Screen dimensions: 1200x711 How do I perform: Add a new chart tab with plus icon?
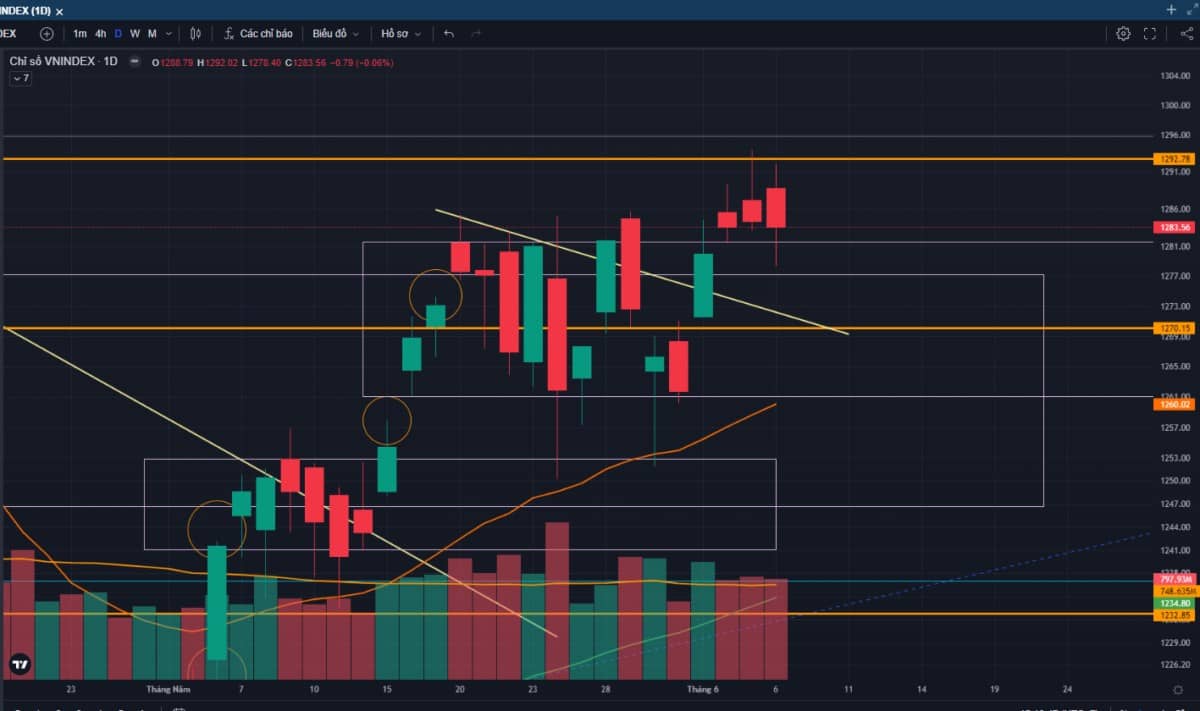pyautogui.click(x=1171, y=9)
